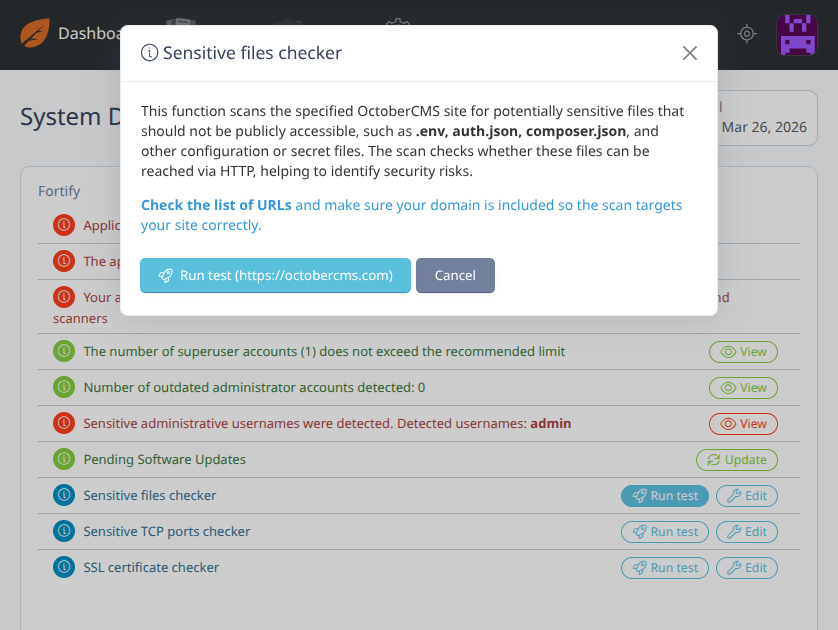Click the green outdated administrator accounts icon
838x630 pixels.
point(64,388)
